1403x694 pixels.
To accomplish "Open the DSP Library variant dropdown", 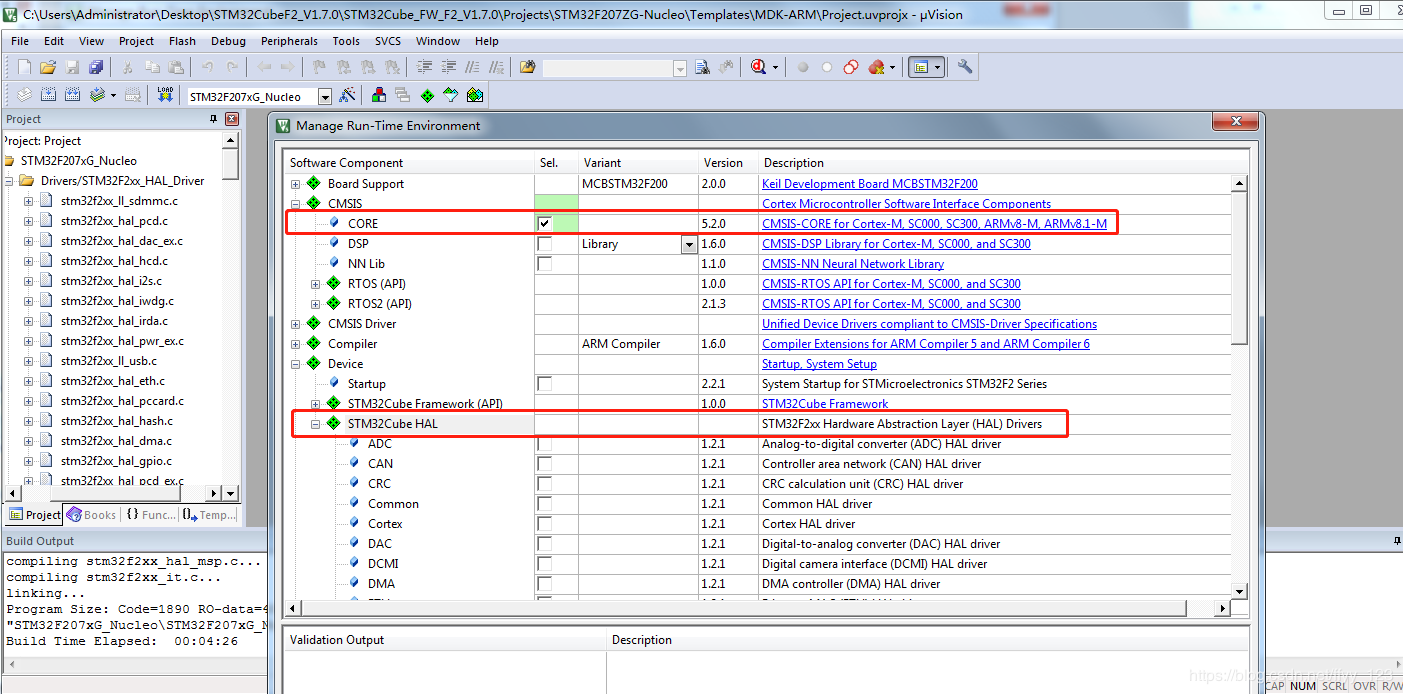I will click(x=688, y=244).
